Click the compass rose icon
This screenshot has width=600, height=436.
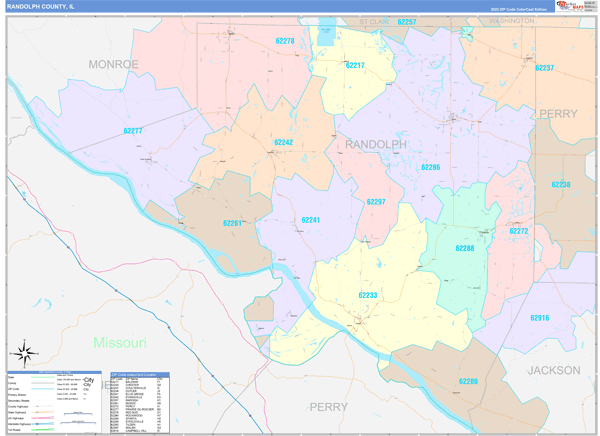[22, 354]
